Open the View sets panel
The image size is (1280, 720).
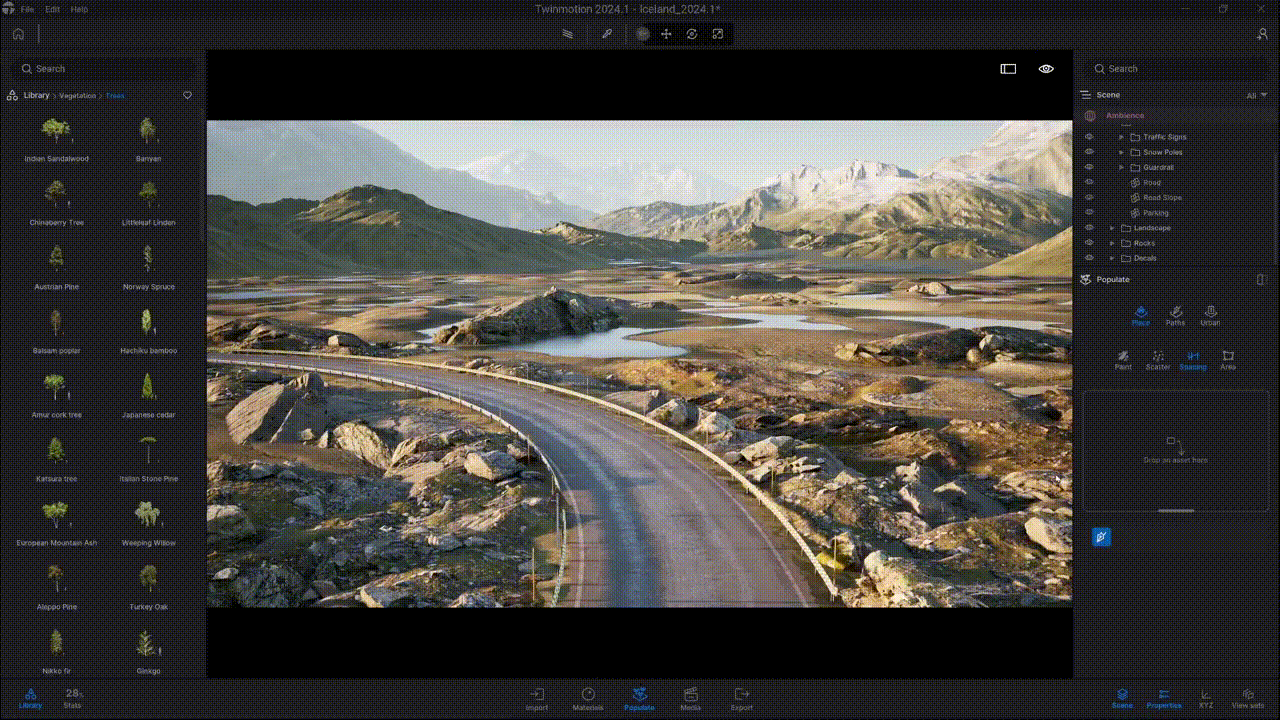point(1248,698)
